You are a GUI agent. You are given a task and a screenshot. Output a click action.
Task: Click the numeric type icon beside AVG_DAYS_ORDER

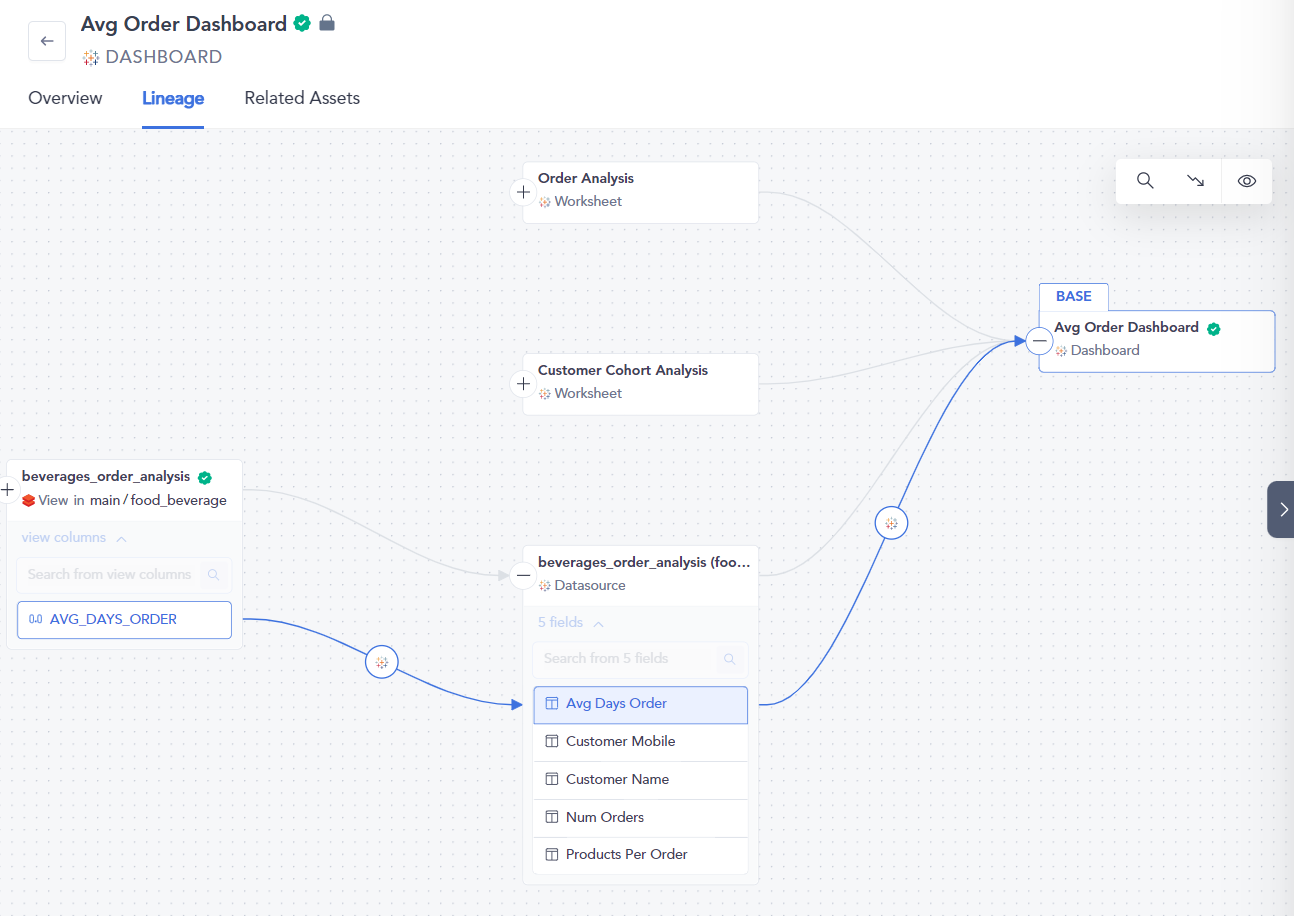pos(37,620)
